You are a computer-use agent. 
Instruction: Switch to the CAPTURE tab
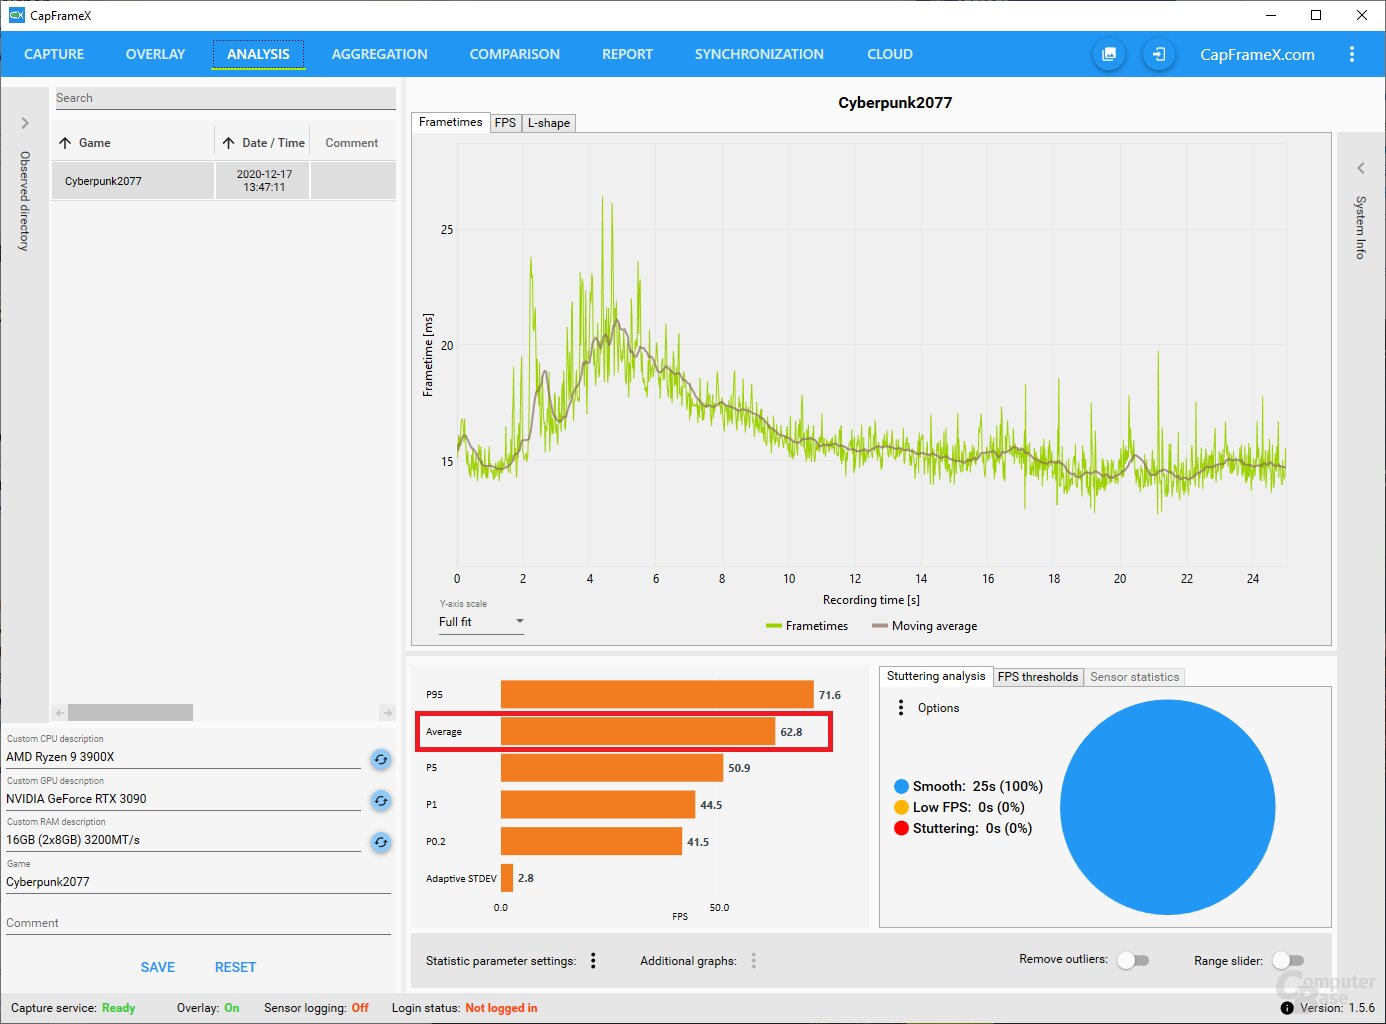54,54
